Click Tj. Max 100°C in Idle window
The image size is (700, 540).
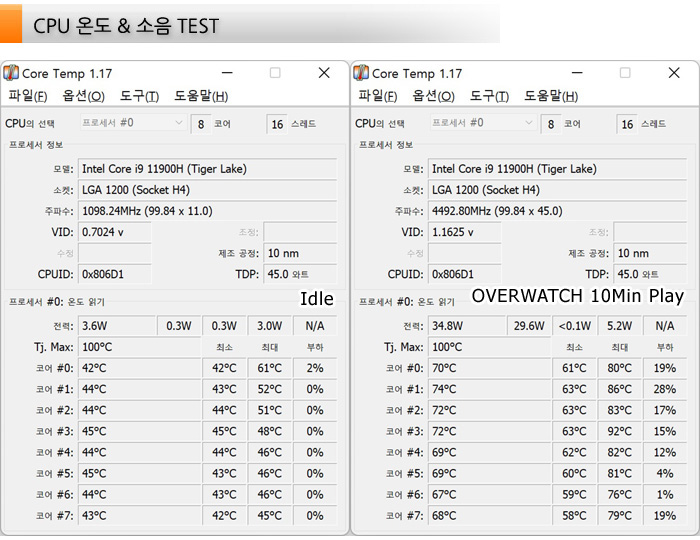coord(140,347)
